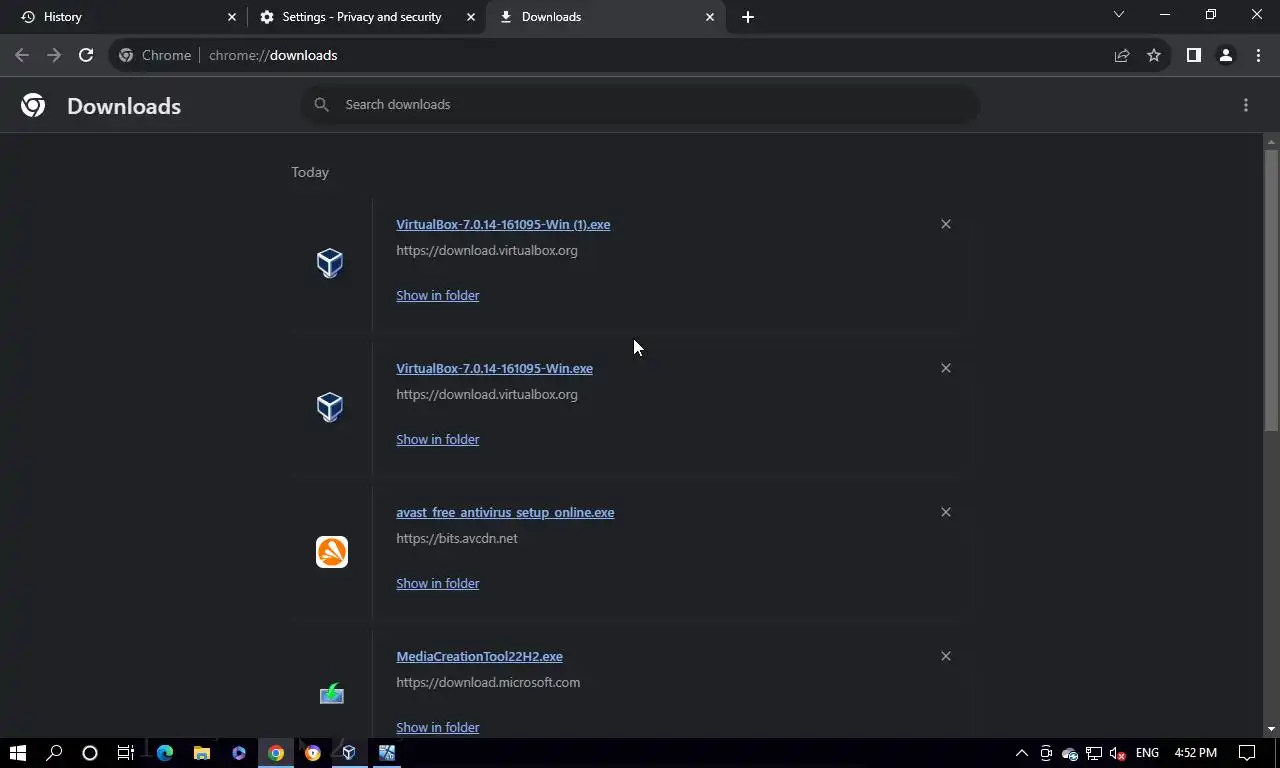Open network status tray icon

click(1094, 753)
